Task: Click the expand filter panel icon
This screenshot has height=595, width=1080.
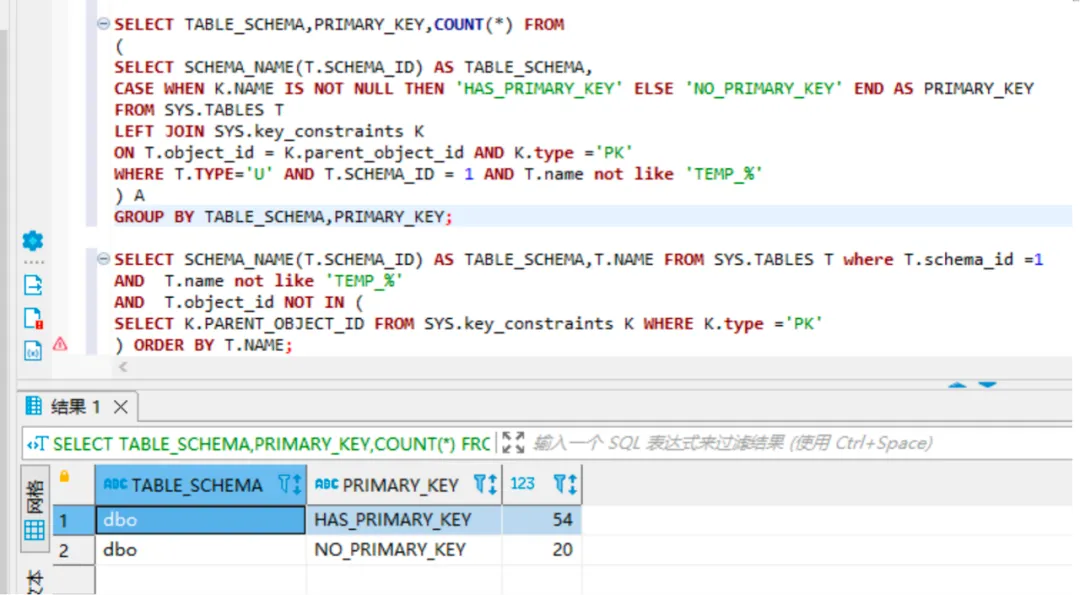Action: [513, 443]
